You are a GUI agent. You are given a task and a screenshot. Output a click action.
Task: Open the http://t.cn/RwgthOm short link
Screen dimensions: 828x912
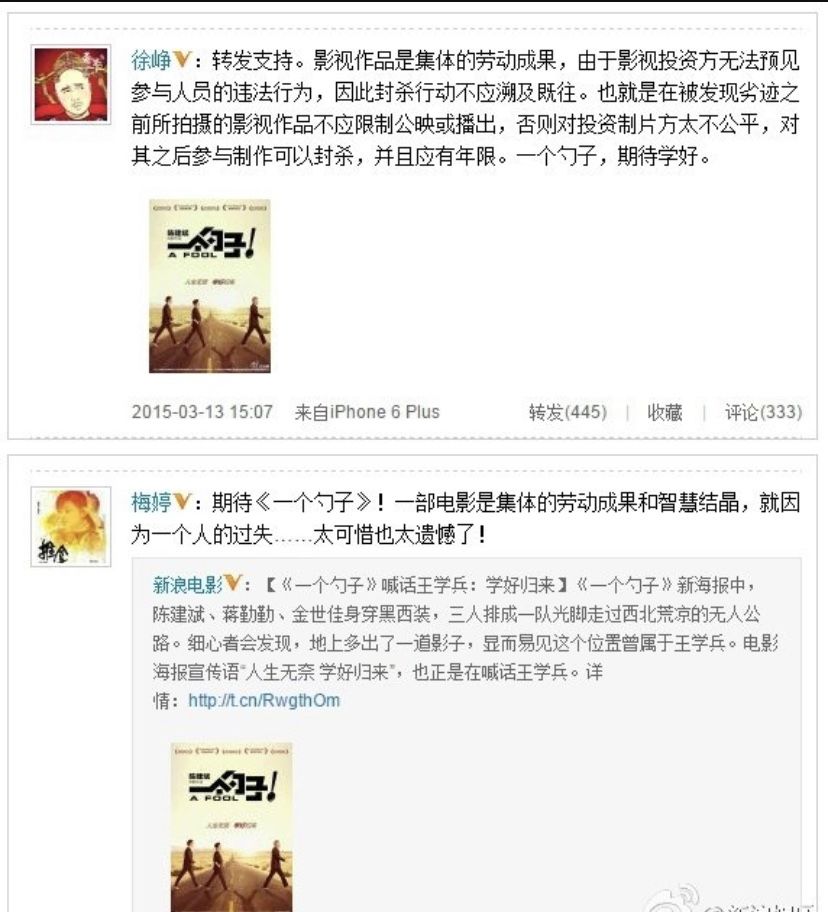click(x=264, y=700)
